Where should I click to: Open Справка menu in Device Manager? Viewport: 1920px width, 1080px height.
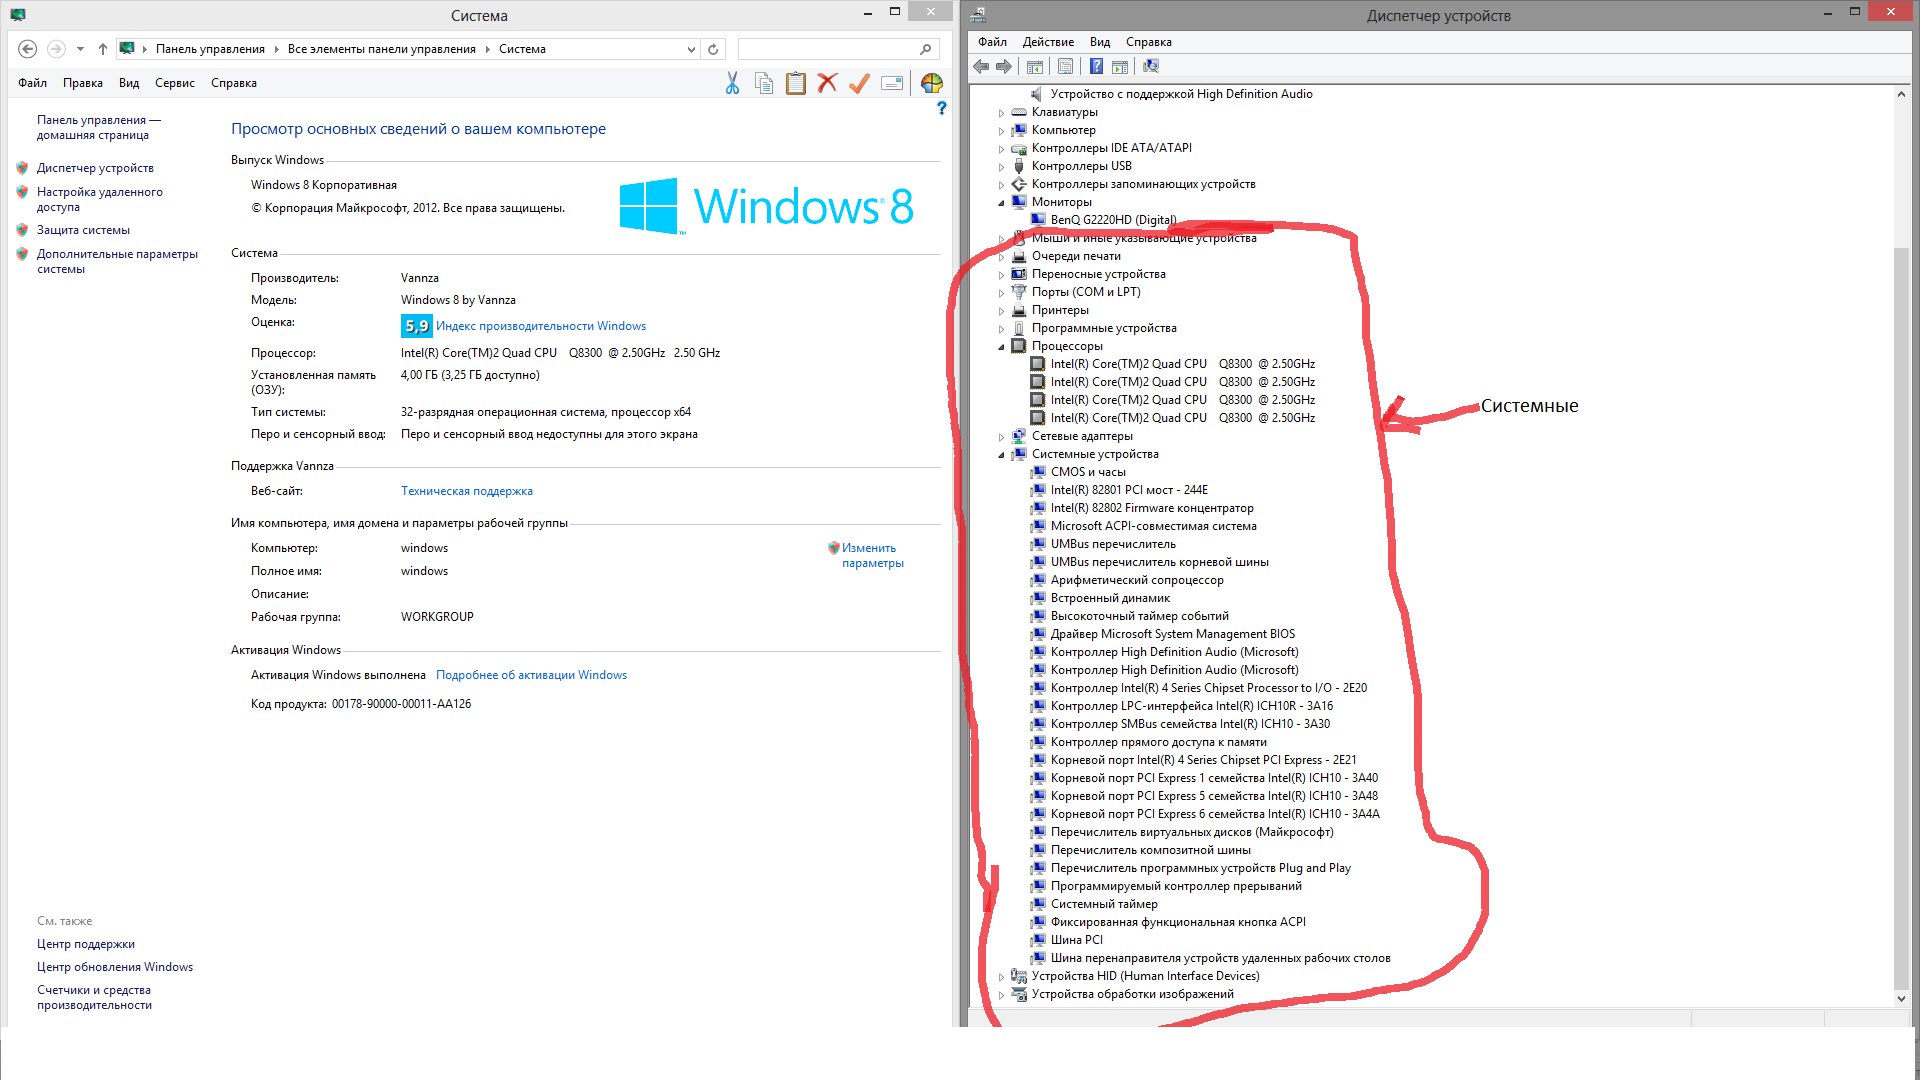point(1149,42)
